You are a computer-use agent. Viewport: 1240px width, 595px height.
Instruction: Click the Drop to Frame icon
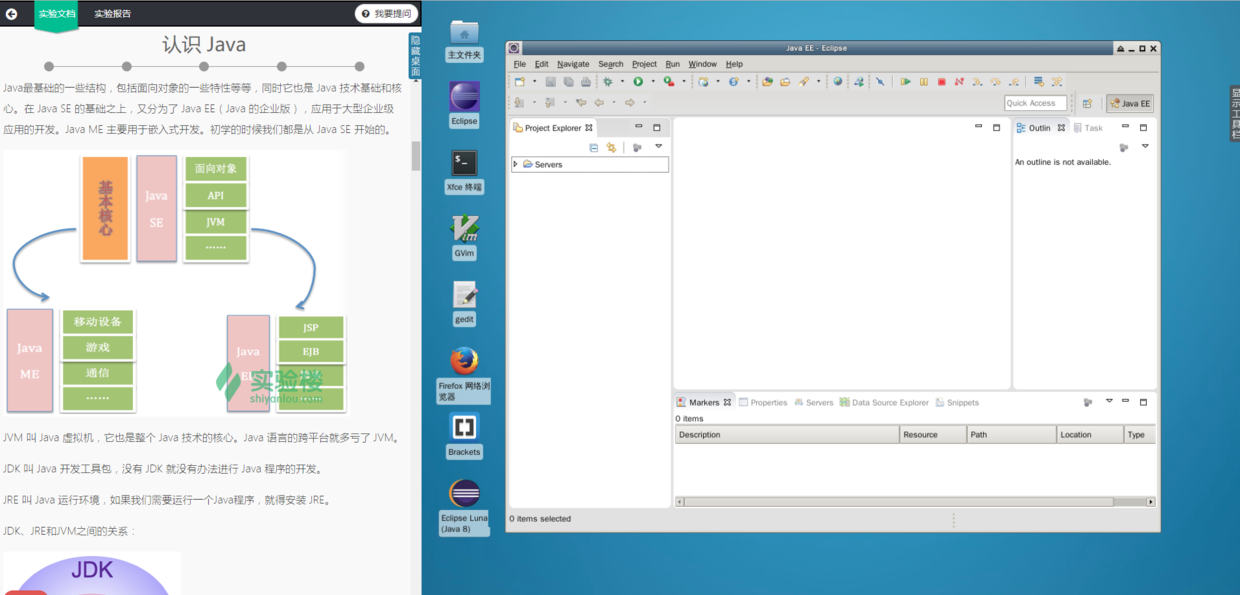1039,82
